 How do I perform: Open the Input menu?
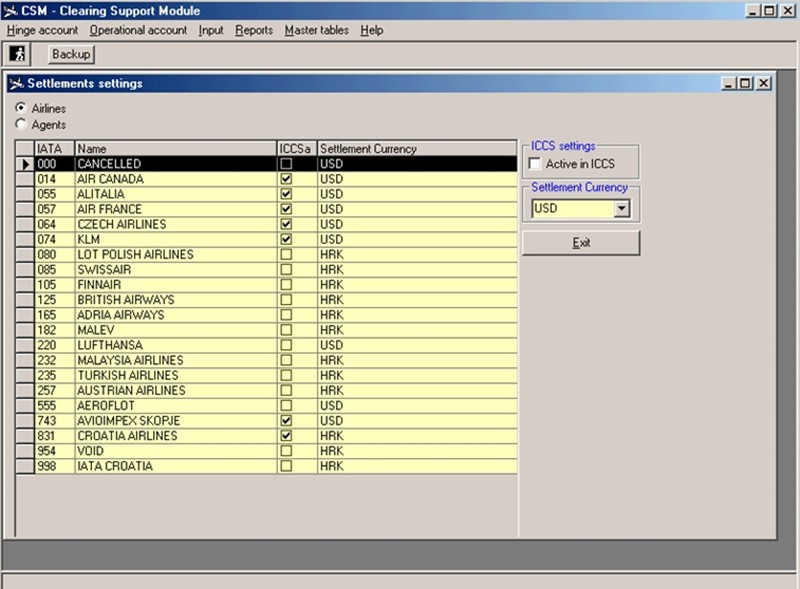[x=211, y=30]
